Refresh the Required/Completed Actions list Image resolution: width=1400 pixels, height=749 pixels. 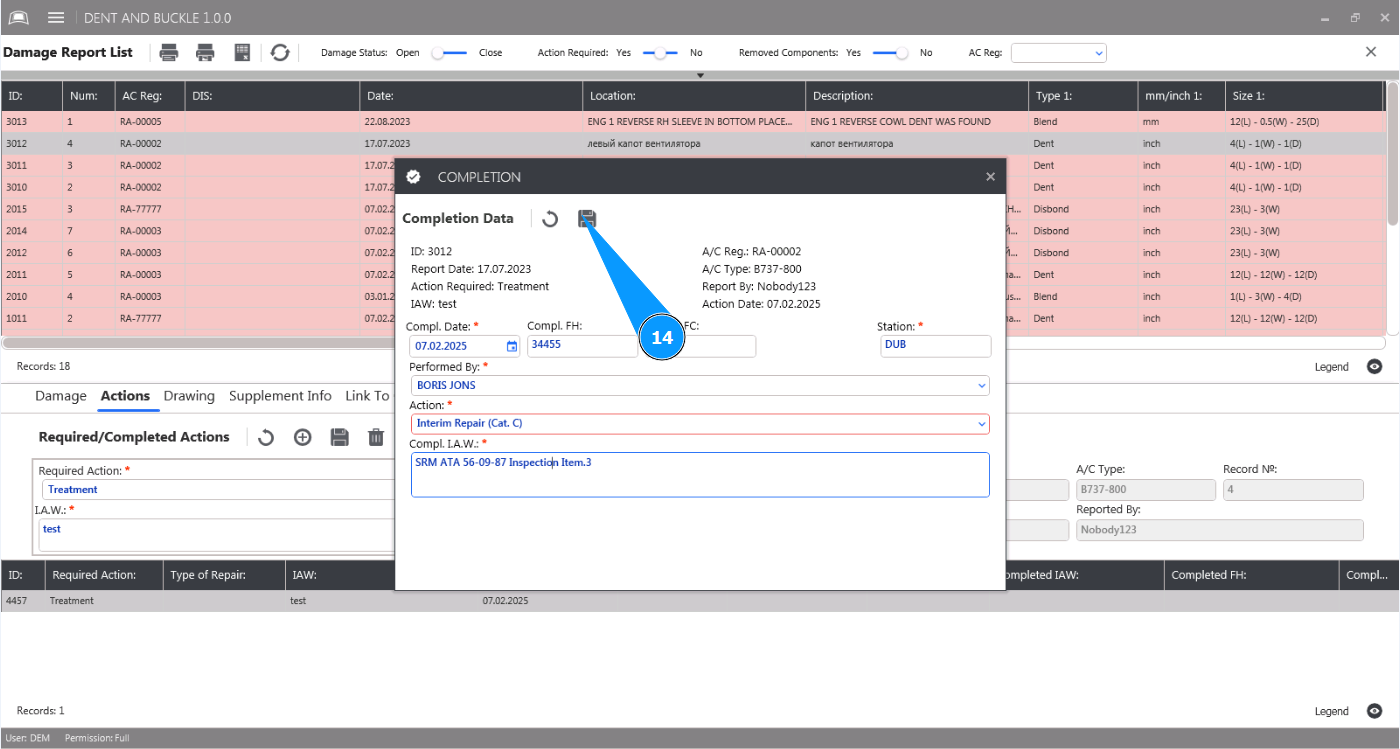point(266,437)
